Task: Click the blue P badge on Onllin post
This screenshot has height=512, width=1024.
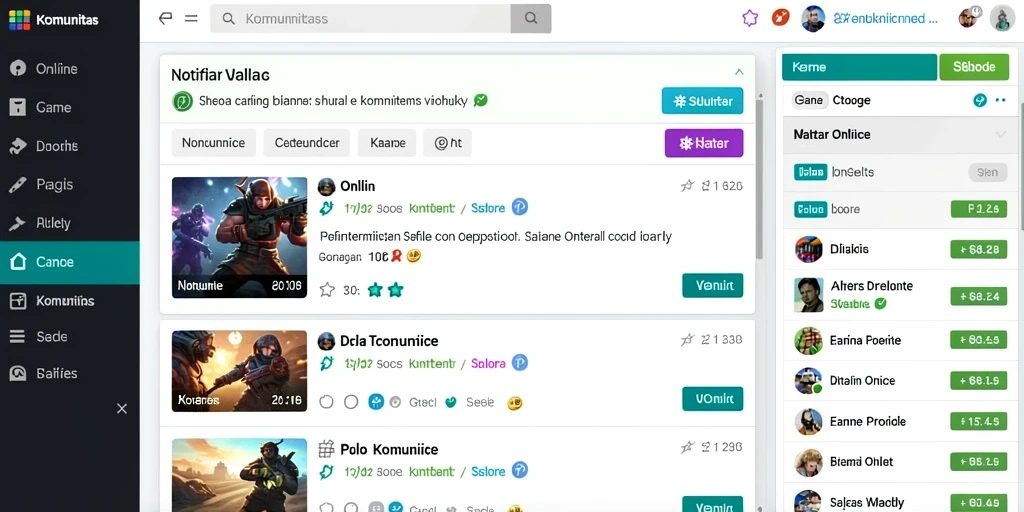Action: coord(520,208)
